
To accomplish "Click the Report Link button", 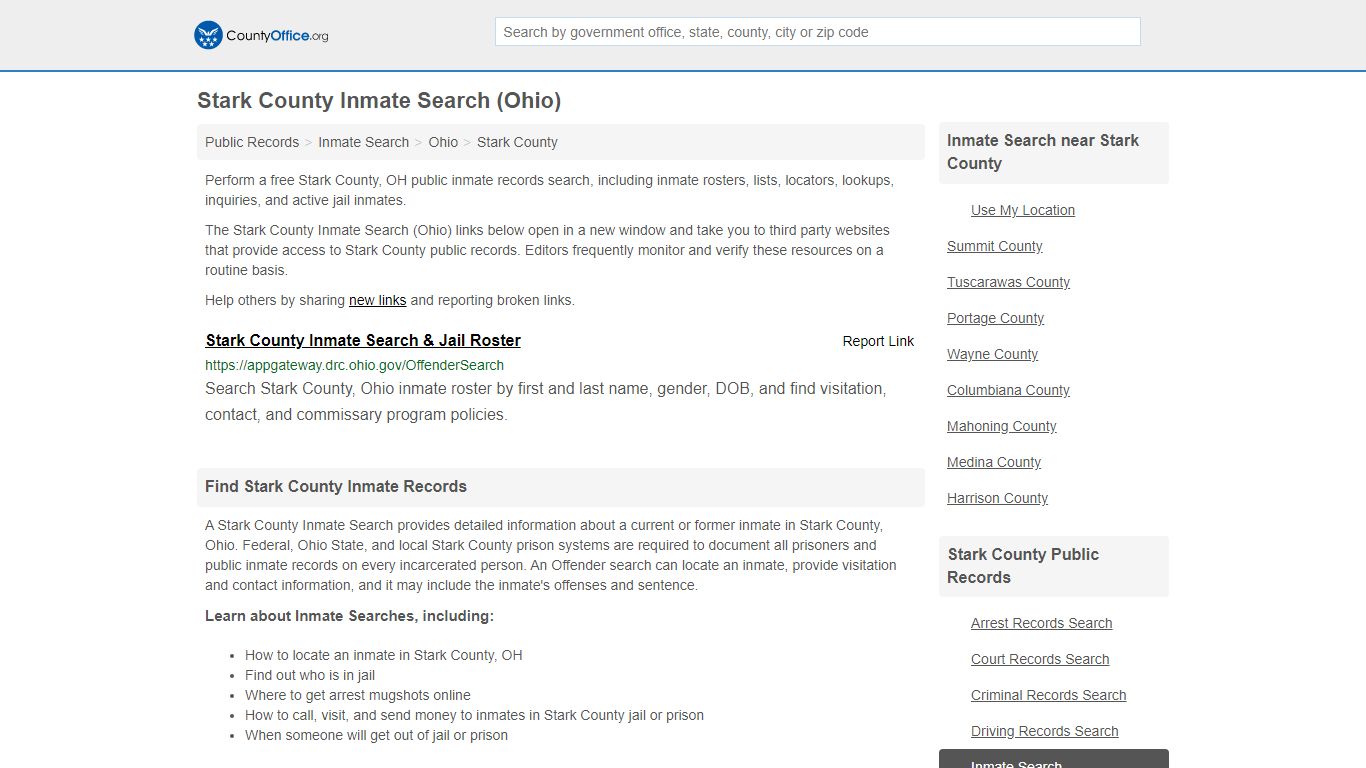I will [x=878, y=341].
